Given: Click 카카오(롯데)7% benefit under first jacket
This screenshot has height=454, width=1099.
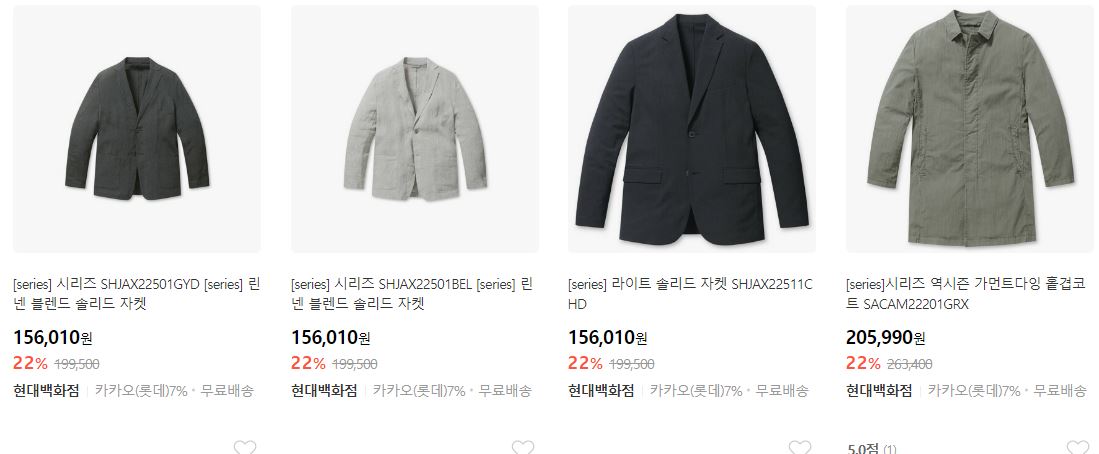Looking at the screenshot, I should pos(142,391).
